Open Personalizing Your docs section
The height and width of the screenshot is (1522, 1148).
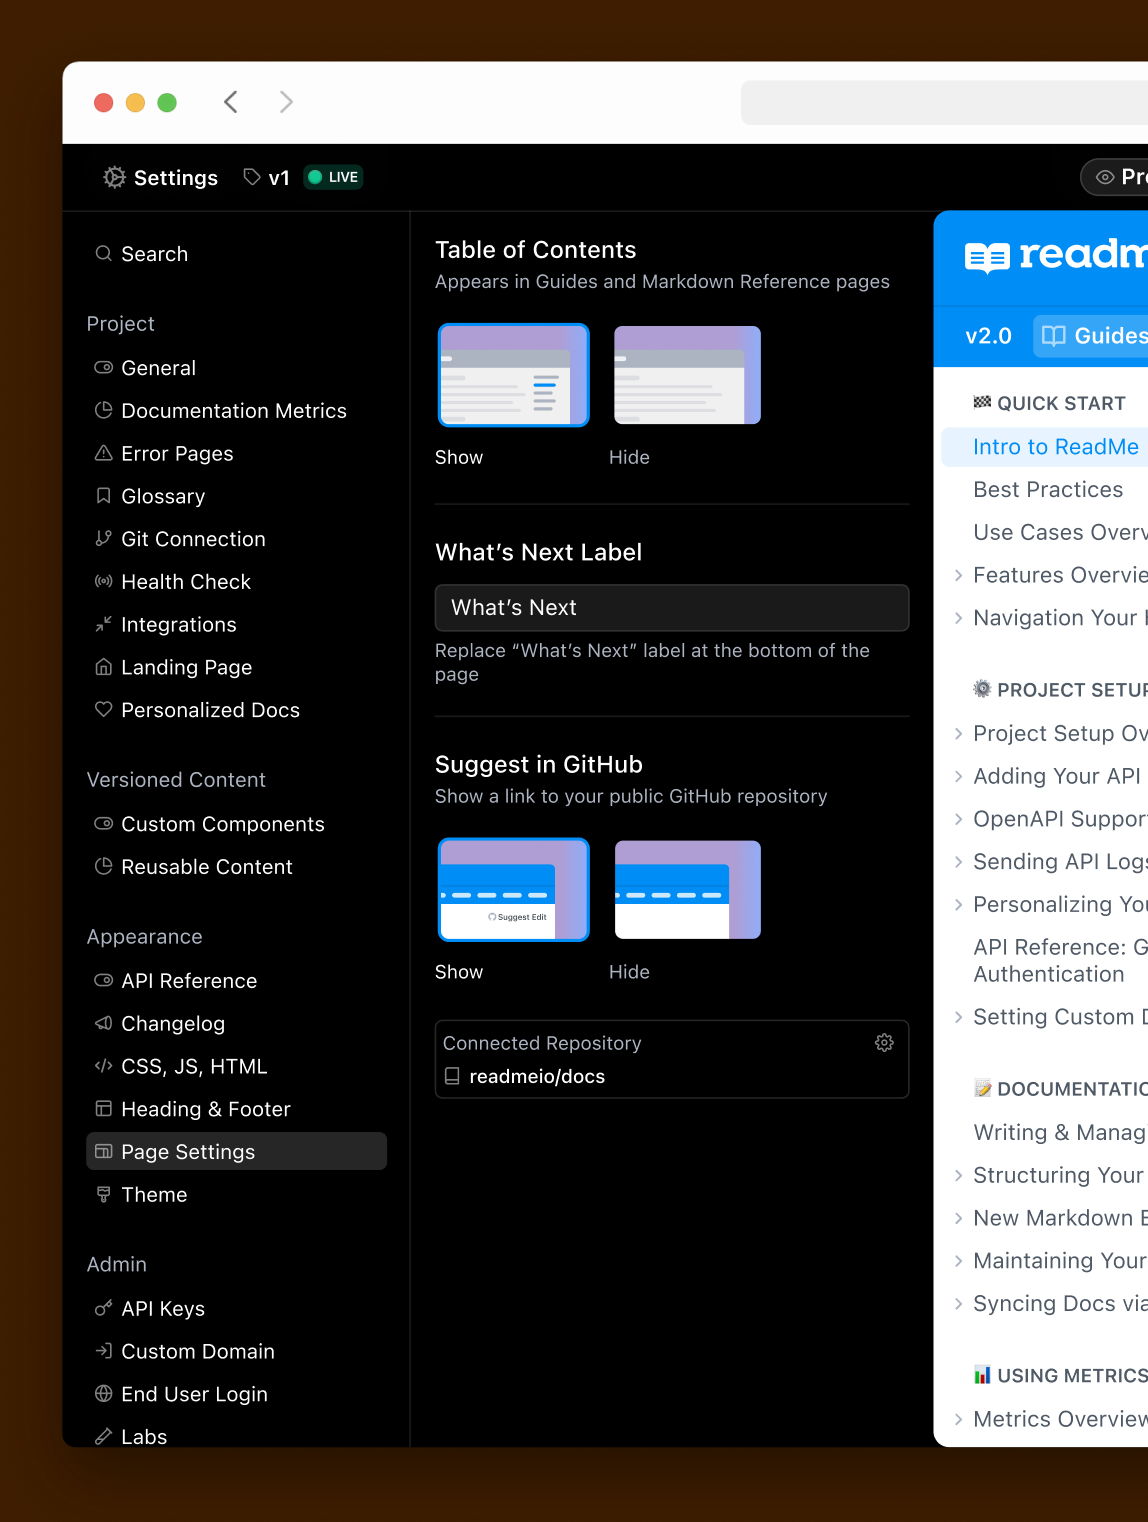(x=1060, y=905)
